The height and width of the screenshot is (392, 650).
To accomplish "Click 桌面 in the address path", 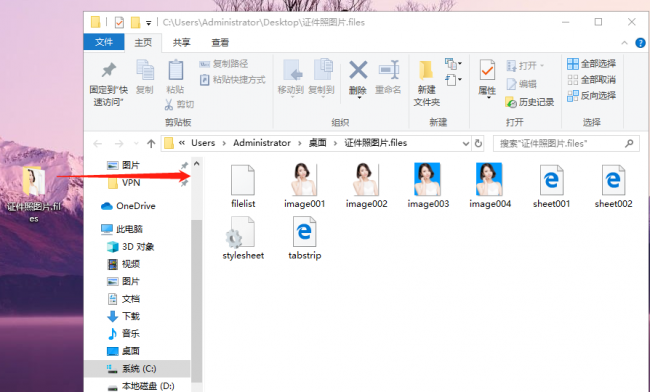I will click(x=318, y=143).
